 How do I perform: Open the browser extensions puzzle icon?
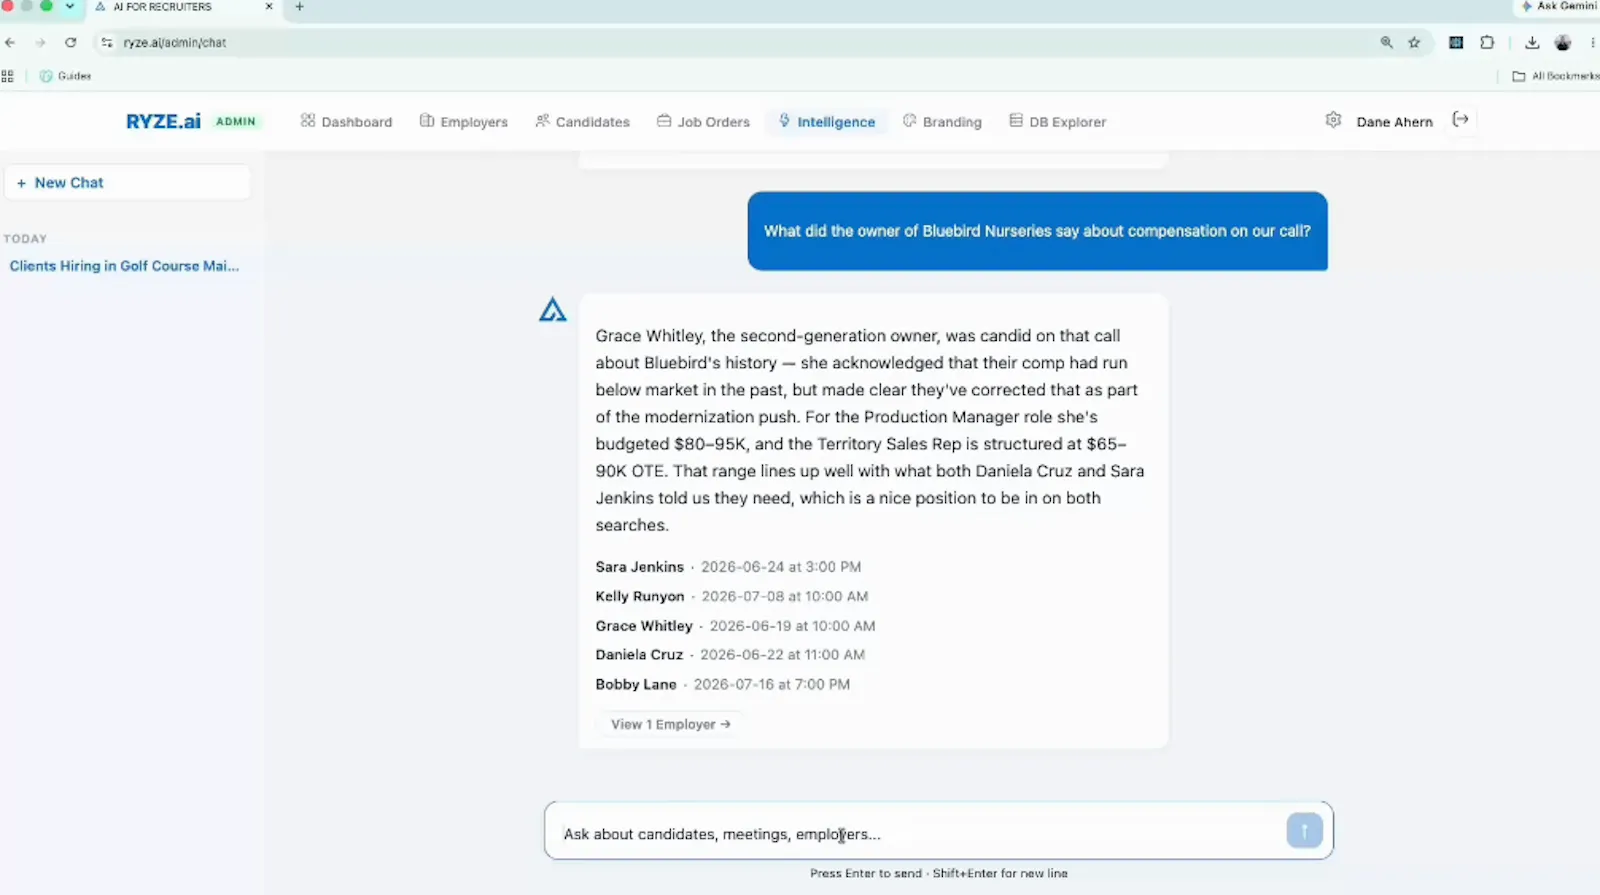click(1487, 42)
